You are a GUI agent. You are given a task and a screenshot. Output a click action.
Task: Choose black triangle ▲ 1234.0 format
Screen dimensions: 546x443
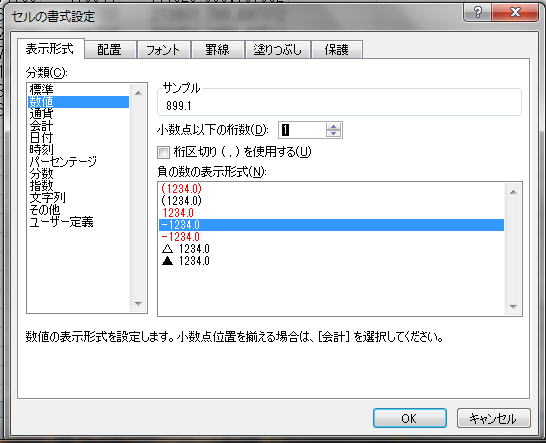coord(186,261)
